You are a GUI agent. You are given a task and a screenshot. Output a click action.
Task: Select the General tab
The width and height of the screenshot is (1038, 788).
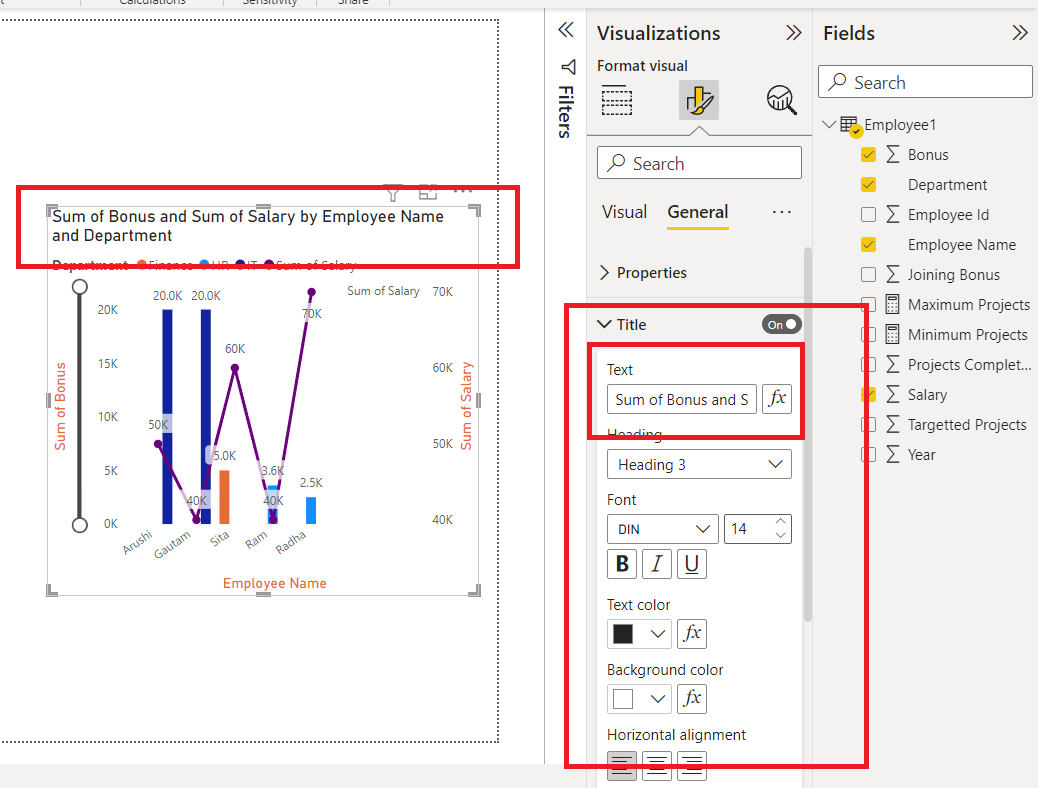click(698, 212)
